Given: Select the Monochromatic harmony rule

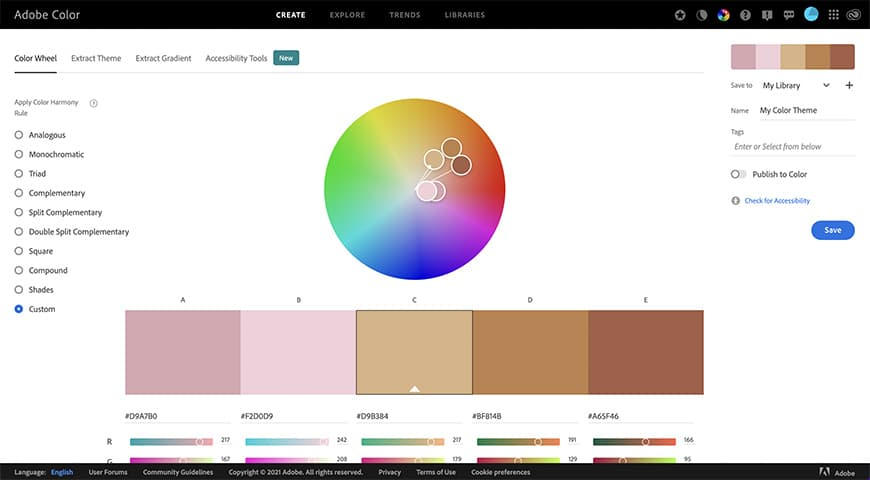Looking at the screenshot, I should coord(49,154).
